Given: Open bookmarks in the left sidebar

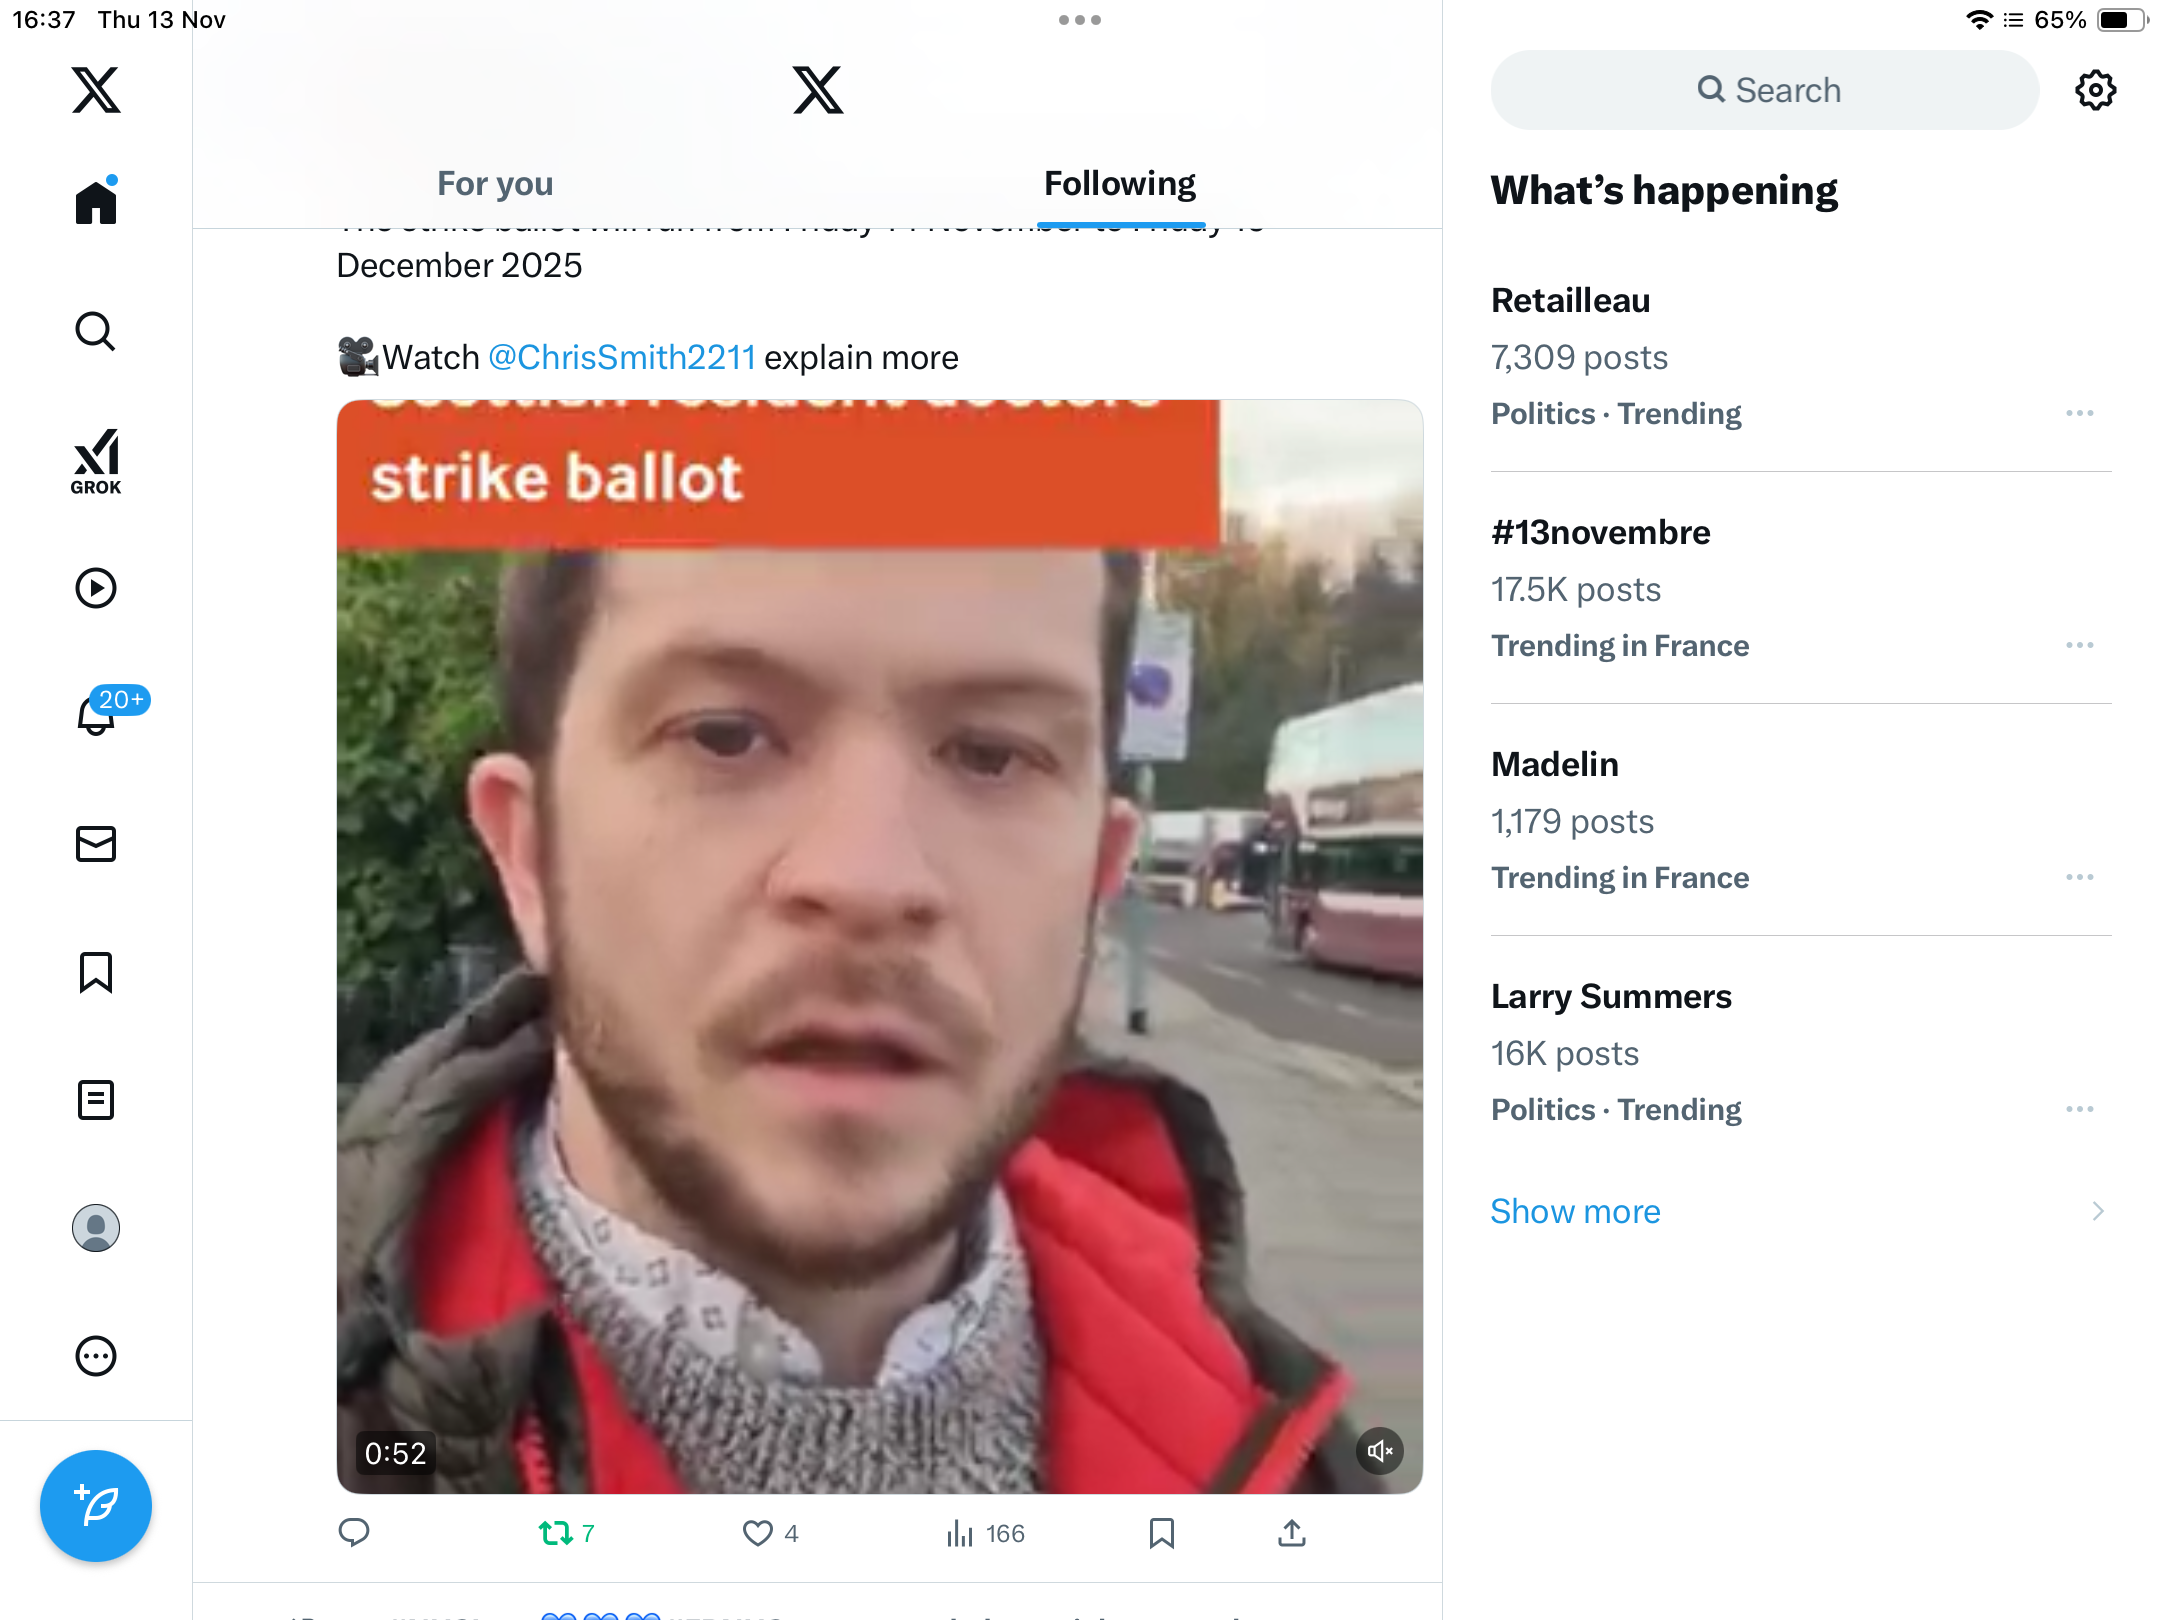Looking at the screenshot, I should click(96, 972).
